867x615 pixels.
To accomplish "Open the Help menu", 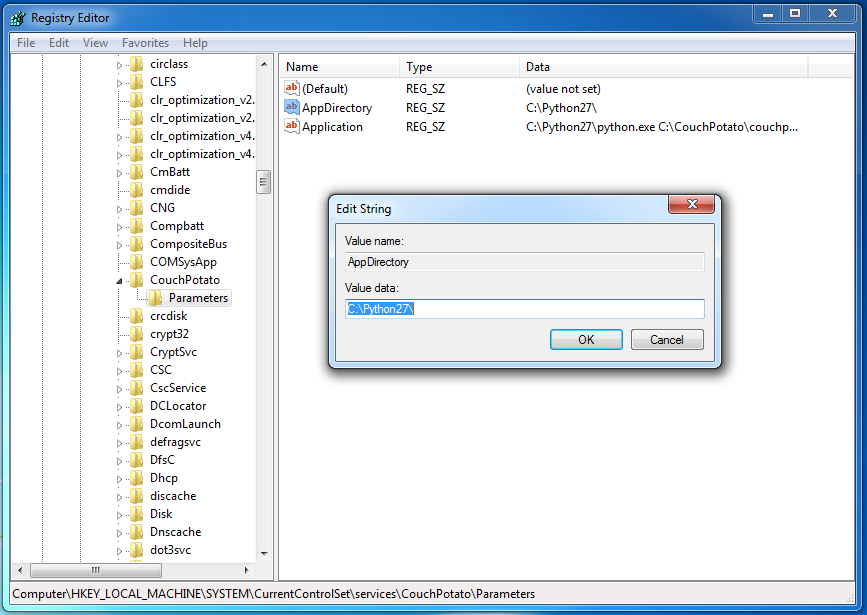I will tap(195, 43).
